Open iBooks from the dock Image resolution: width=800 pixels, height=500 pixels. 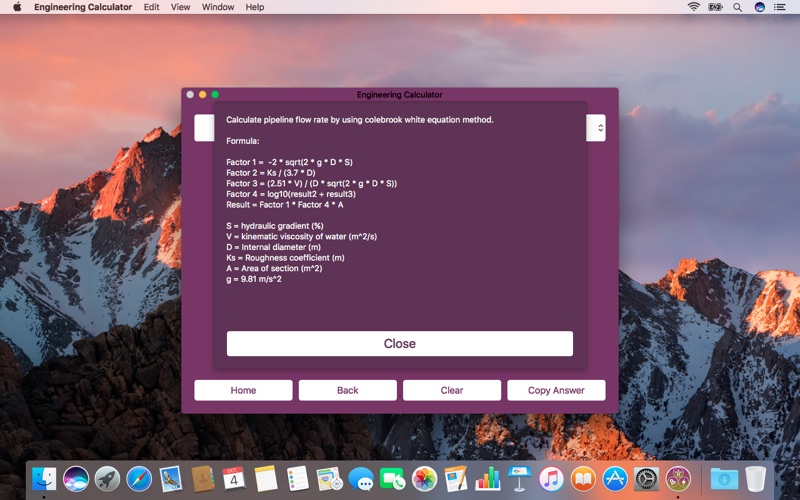[583, 479]
